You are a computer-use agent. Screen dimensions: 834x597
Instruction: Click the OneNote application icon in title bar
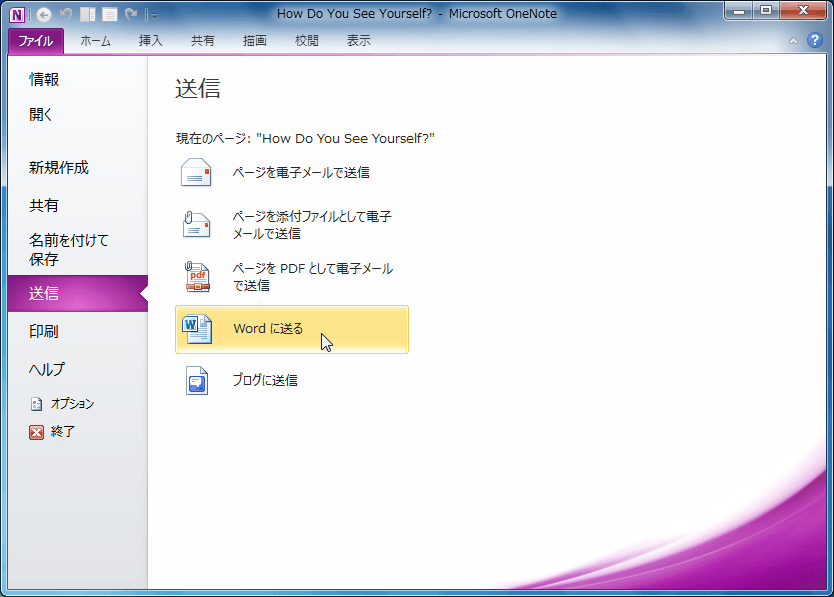tap(16, 14)
